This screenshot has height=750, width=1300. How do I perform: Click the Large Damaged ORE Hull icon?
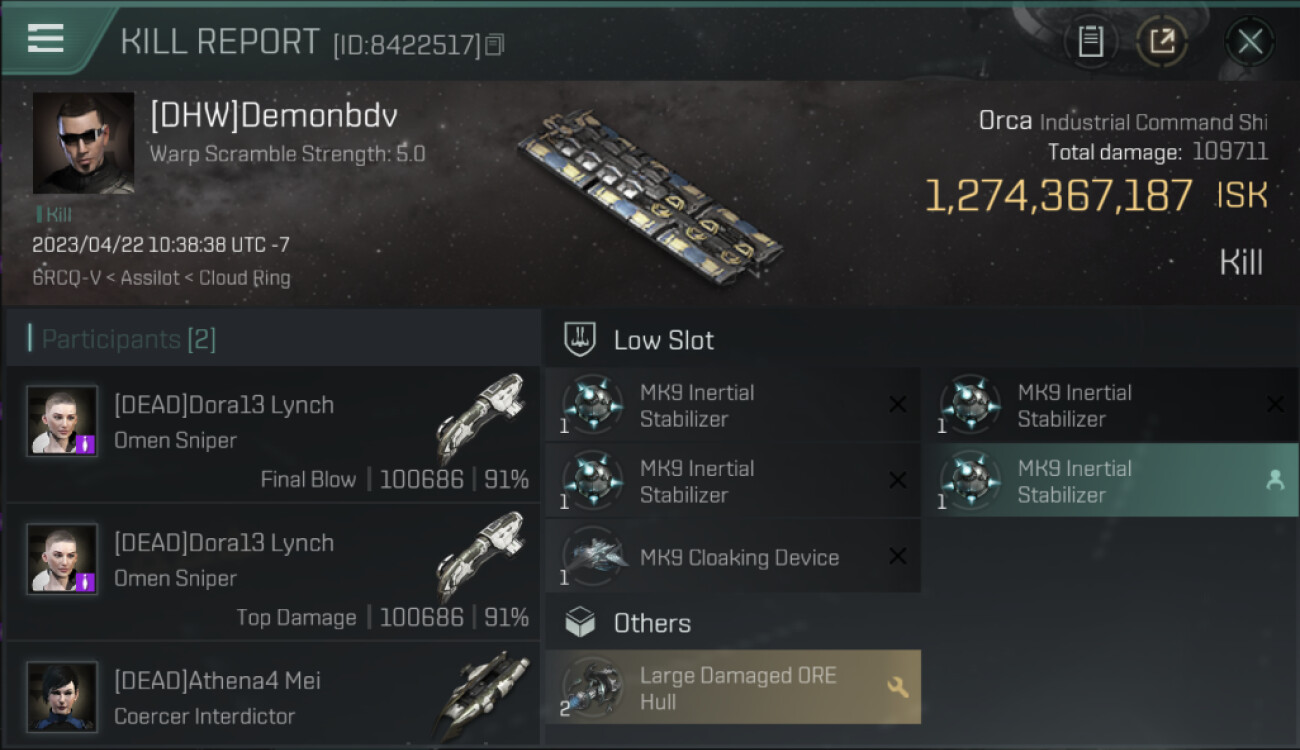(x=593, y=687)
